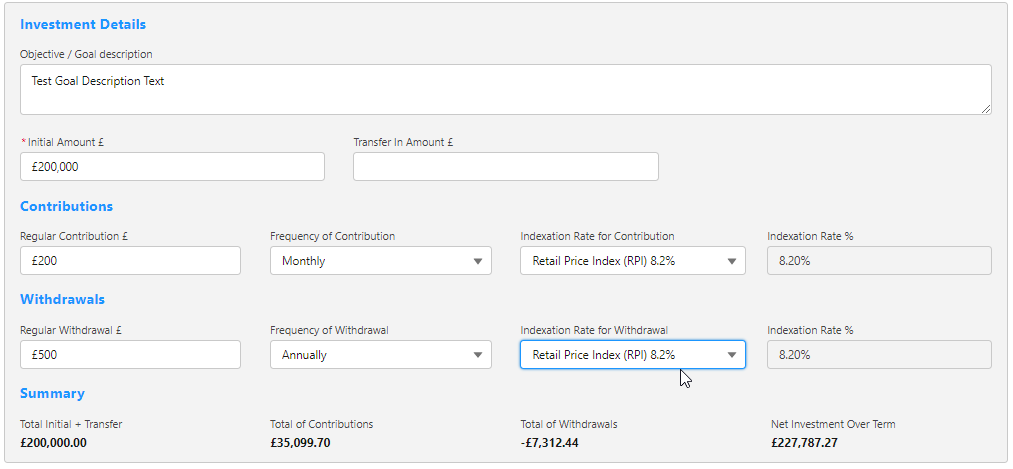Viewport: 1013px width, 469px height.
Task: Click the Investment Details section heading
Action: coord(83,24)
